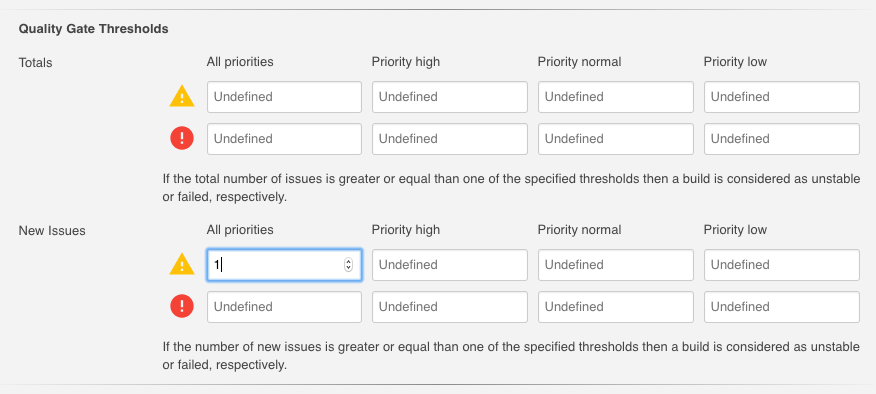
Task: Focus Totals failed Priority low field
Action: [x=782, y=139]
